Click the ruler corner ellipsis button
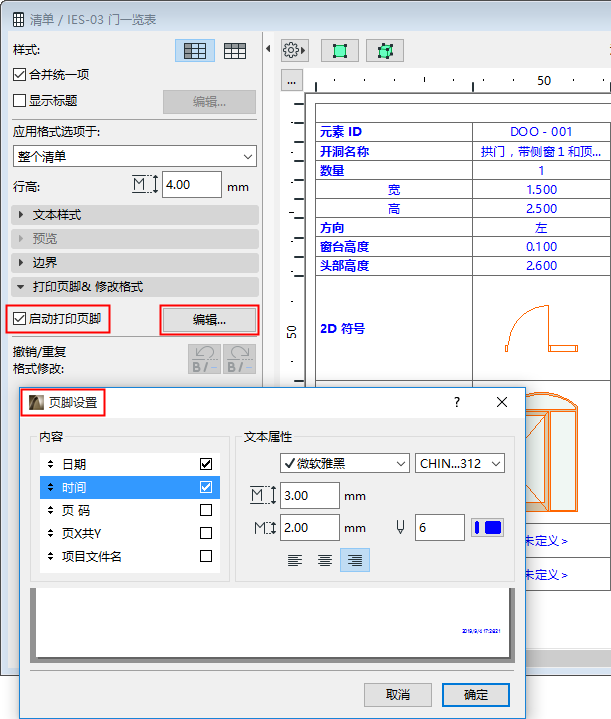This screenshot has width=611, height=719. 291,81
